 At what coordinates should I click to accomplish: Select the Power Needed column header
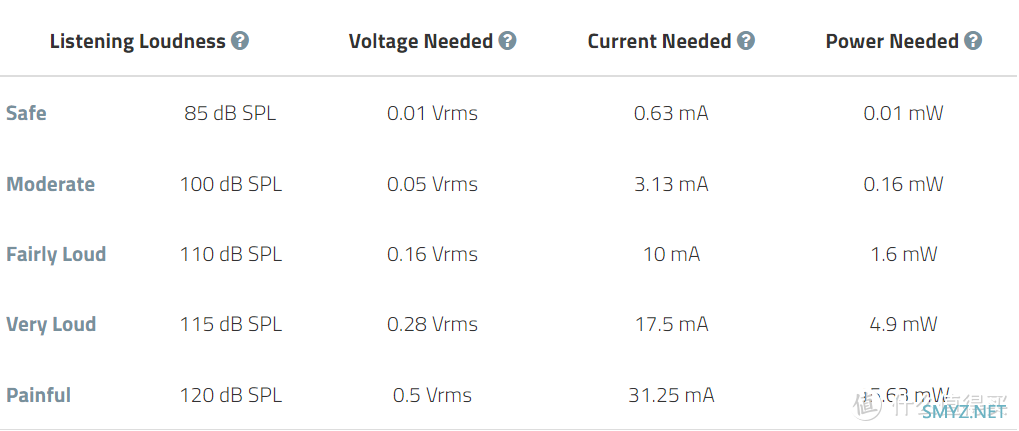click(892, 42)
